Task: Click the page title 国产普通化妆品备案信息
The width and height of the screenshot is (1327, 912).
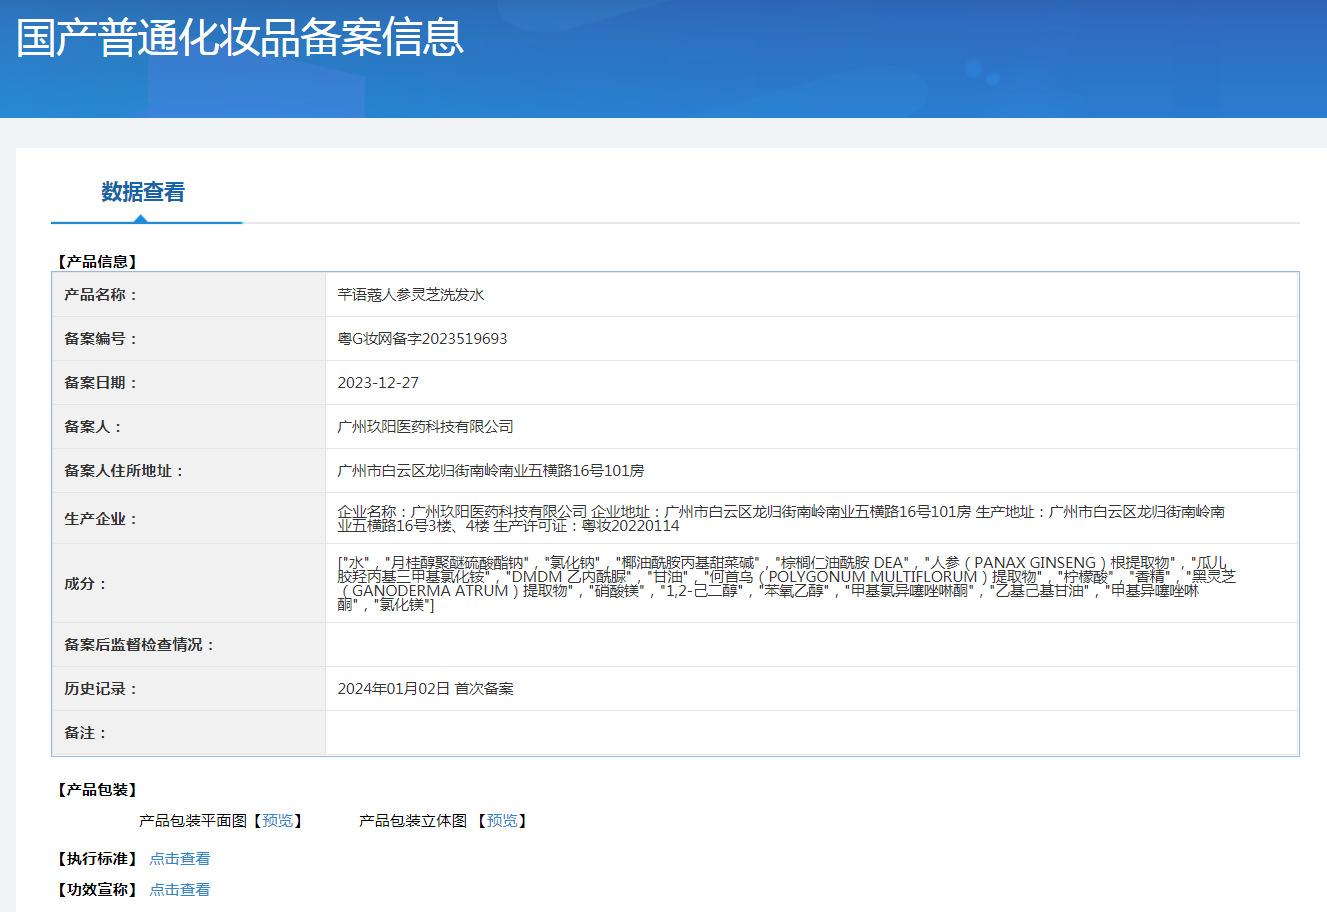Action: 240,38
